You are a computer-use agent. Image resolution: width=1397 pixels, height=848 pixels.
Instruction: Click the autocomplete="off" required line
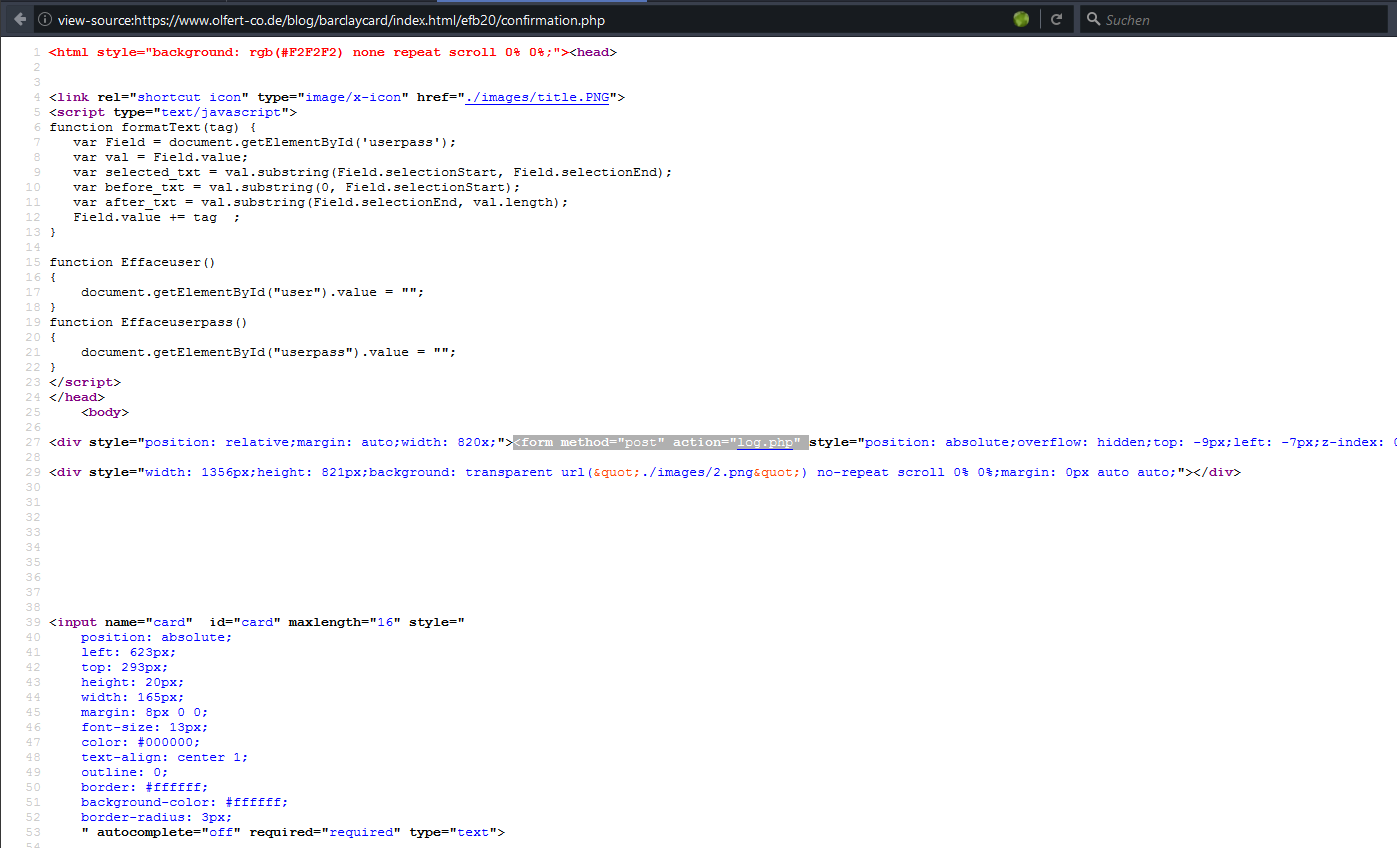pyautogui.click(x=293, y=832)
